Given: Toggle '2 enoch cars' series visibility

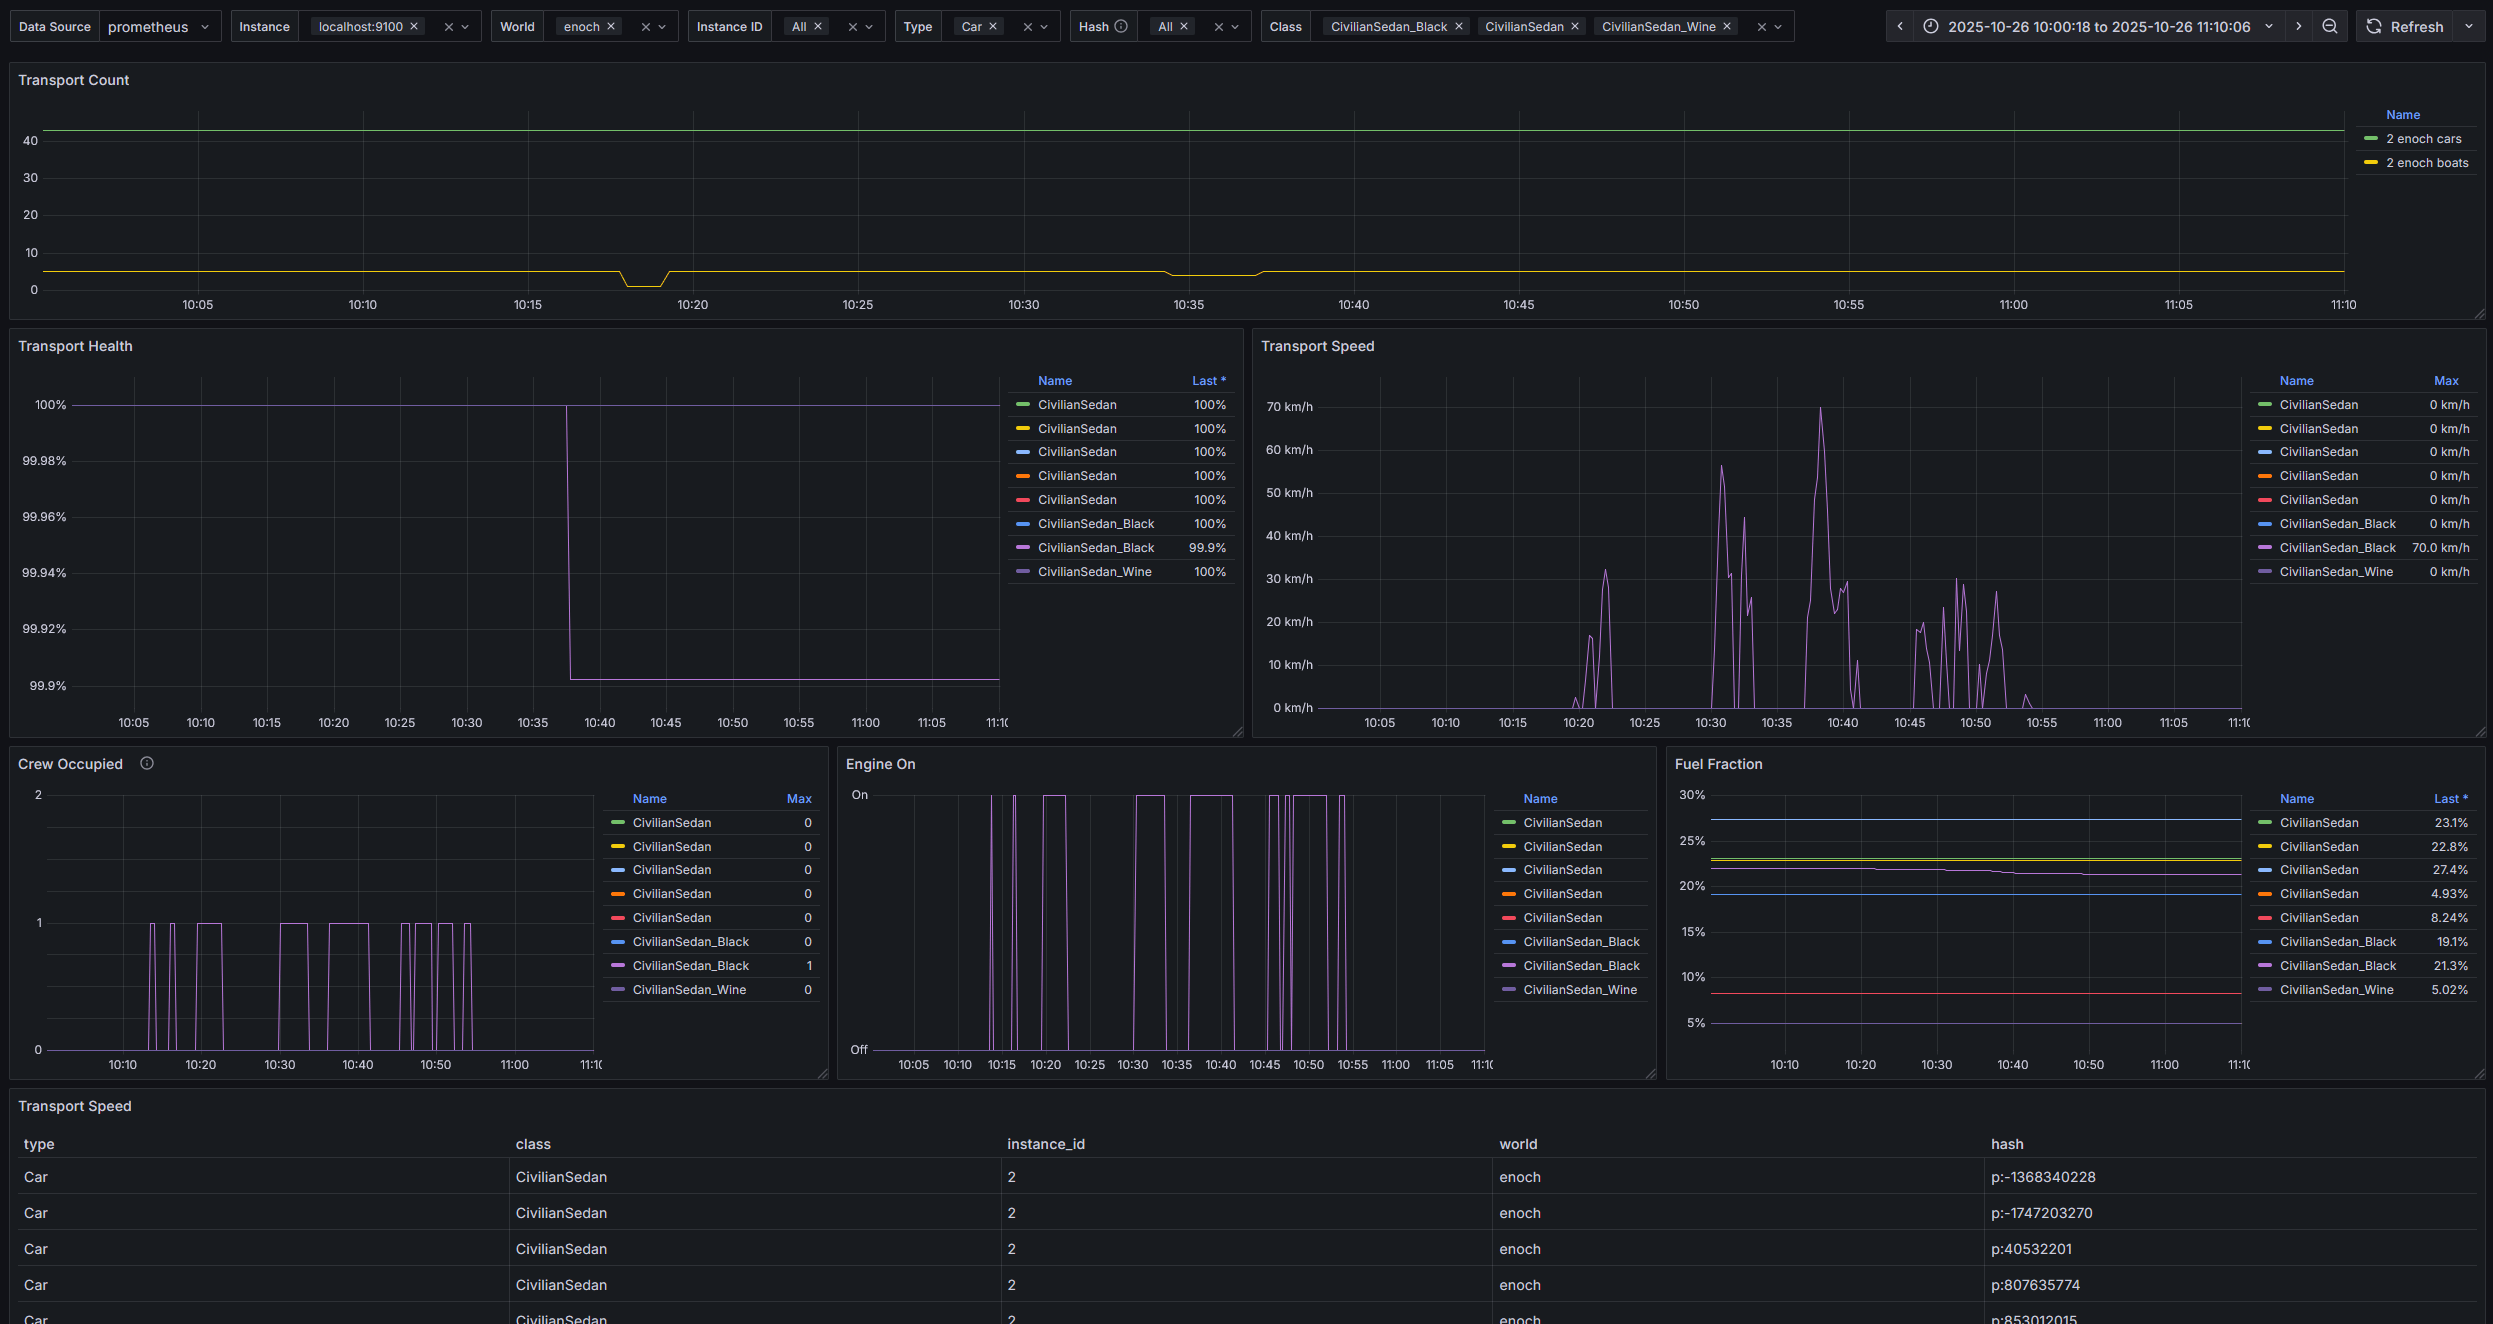Looking at the screenshot, I should coord(2423,139).
